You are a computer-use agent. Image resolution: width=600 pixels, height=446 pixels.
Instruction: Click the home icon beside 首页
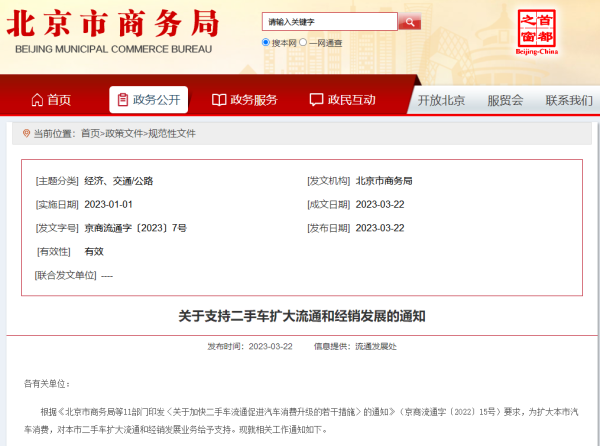[37, 100]
